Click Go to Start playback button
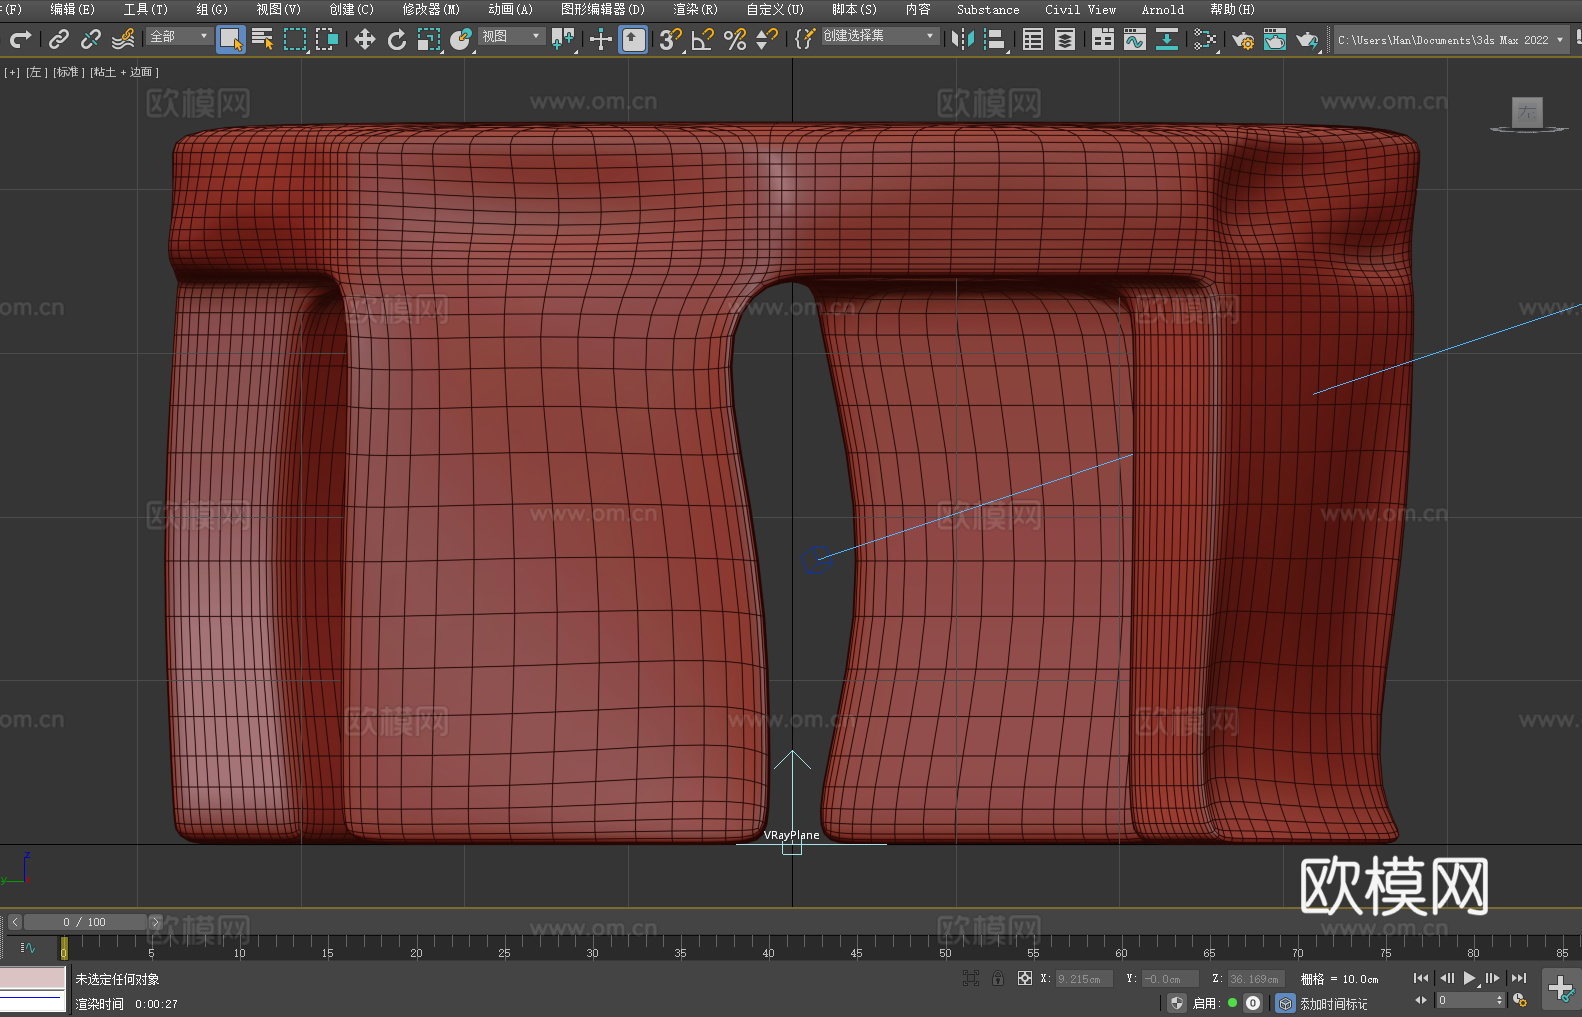This screenshot has width=1582, height=1017. pyautogui.click(x=1420, y=978)
